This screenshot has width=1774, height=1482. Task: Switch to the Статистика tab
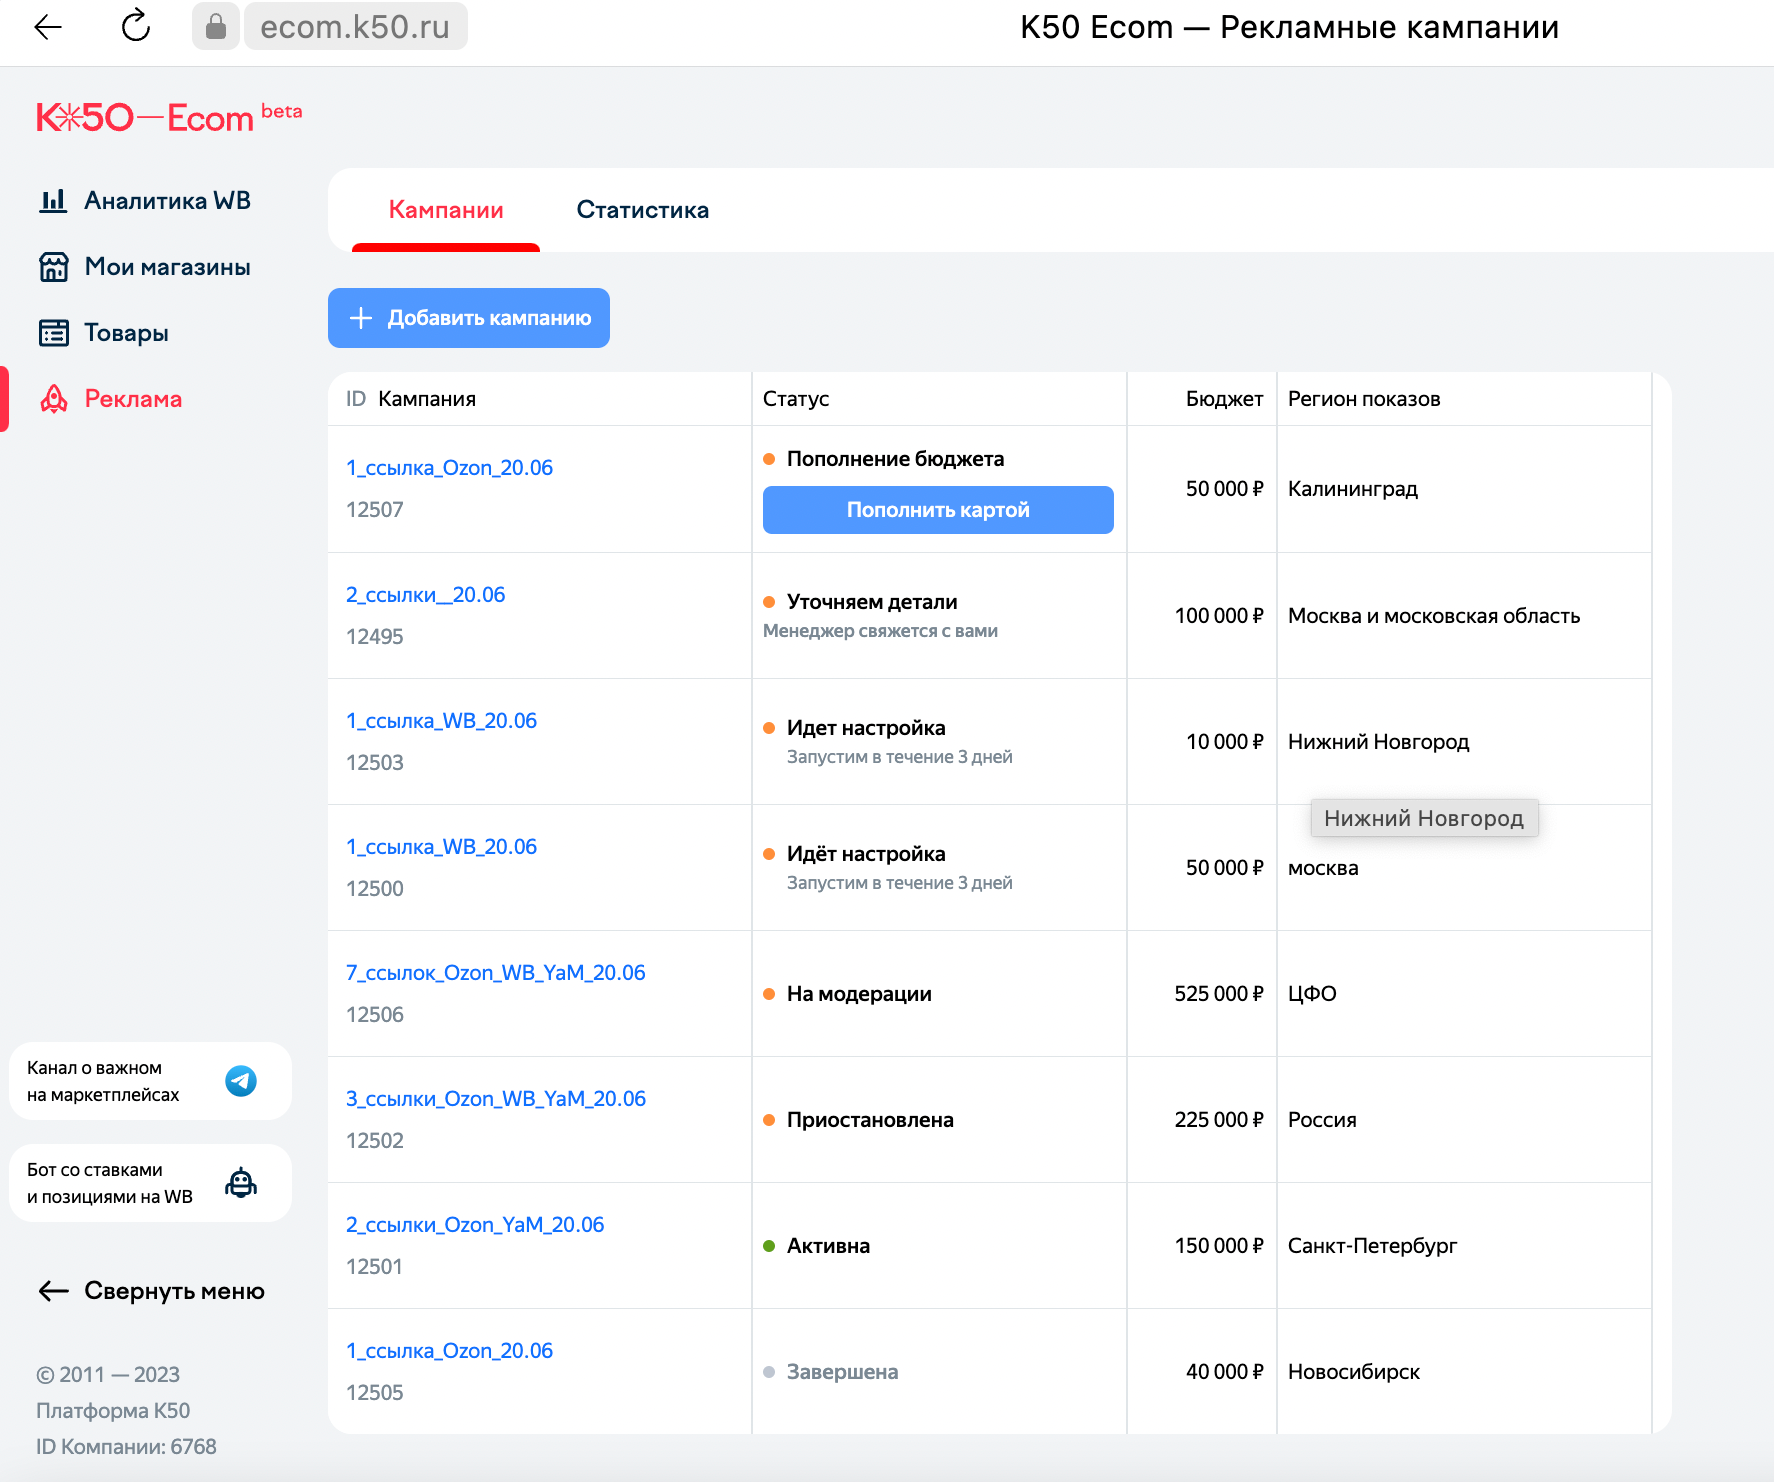643,210
